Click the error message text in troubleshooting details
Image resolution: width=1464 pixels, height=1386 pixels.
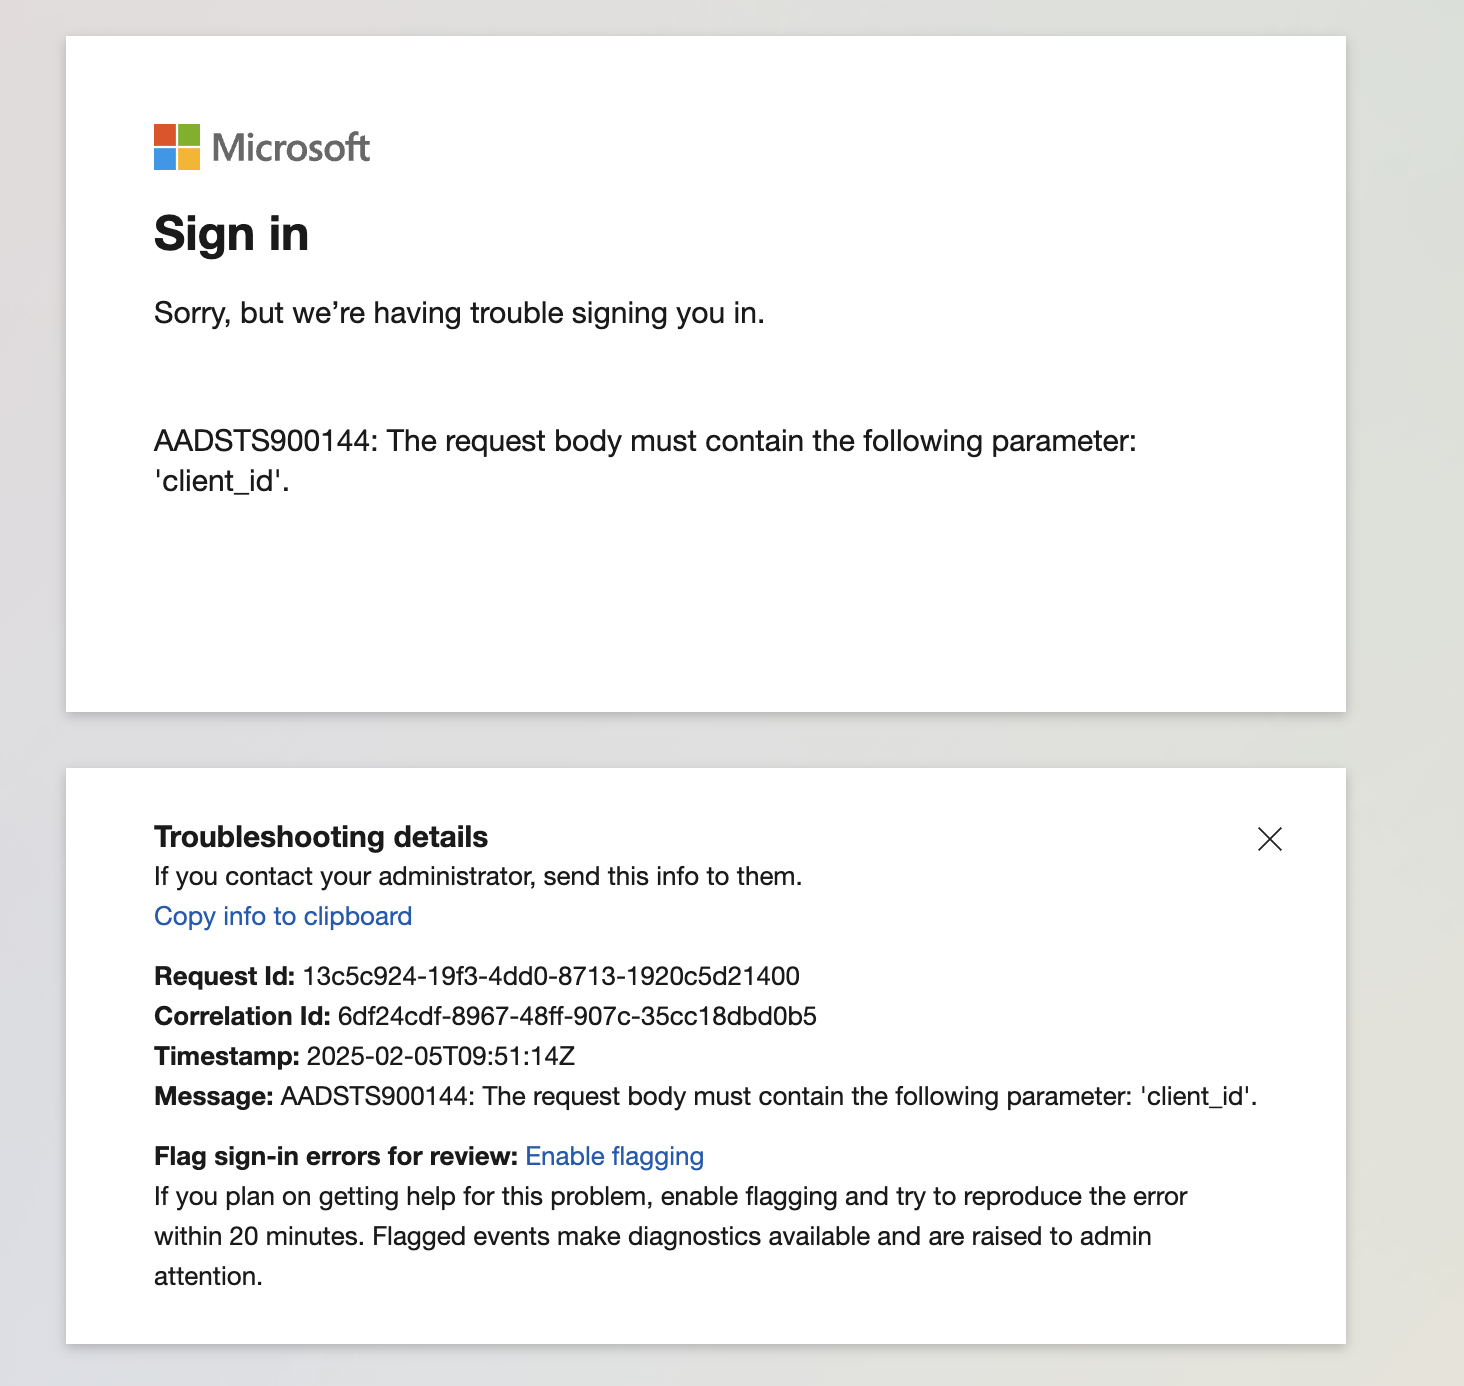[x=768, y=1097]
